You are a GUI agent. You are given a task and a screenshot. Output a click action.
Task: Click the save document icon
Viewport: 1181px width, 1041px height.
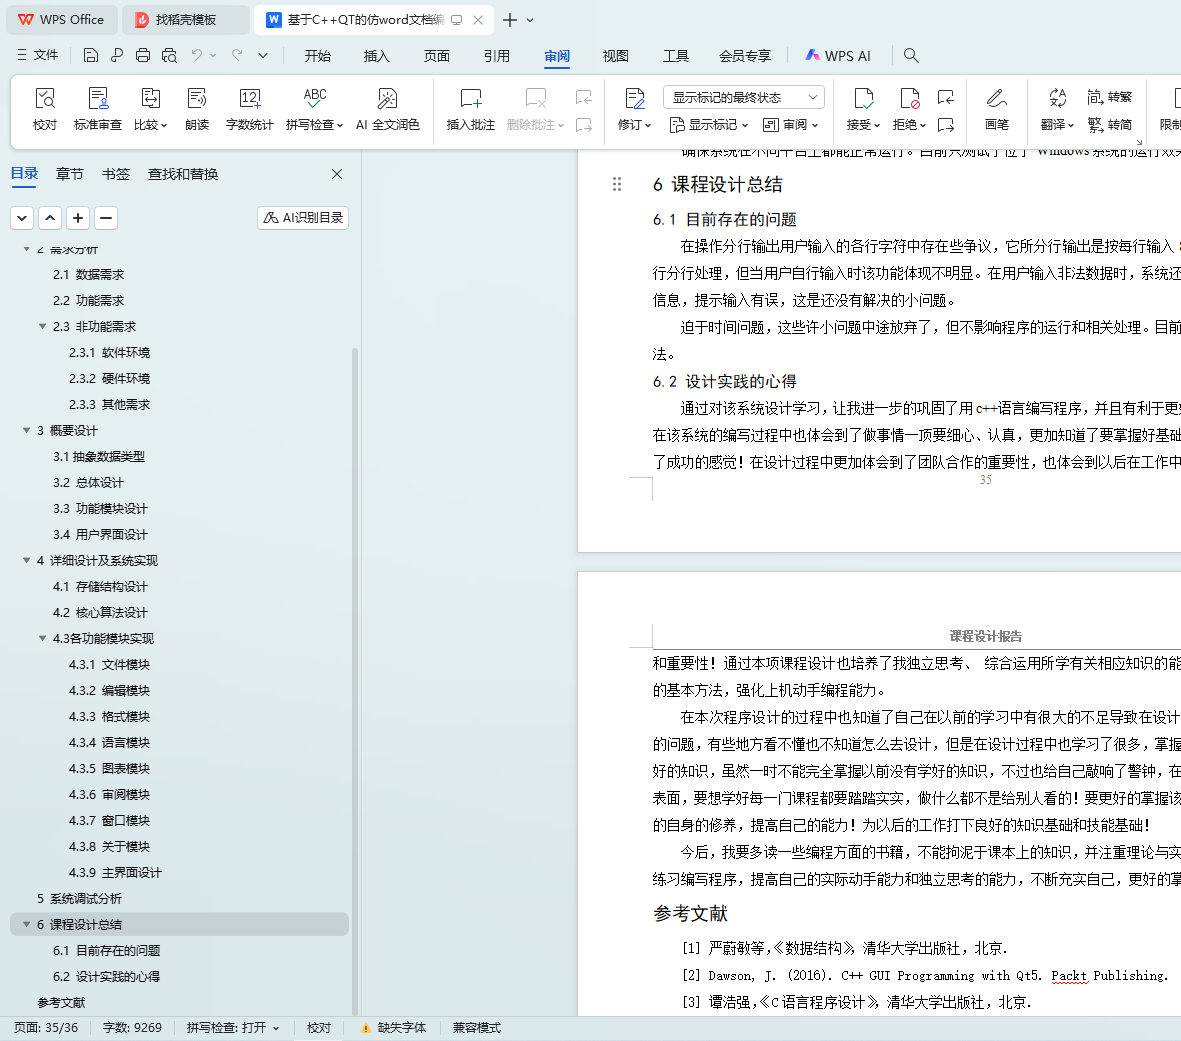pos(90,55)
